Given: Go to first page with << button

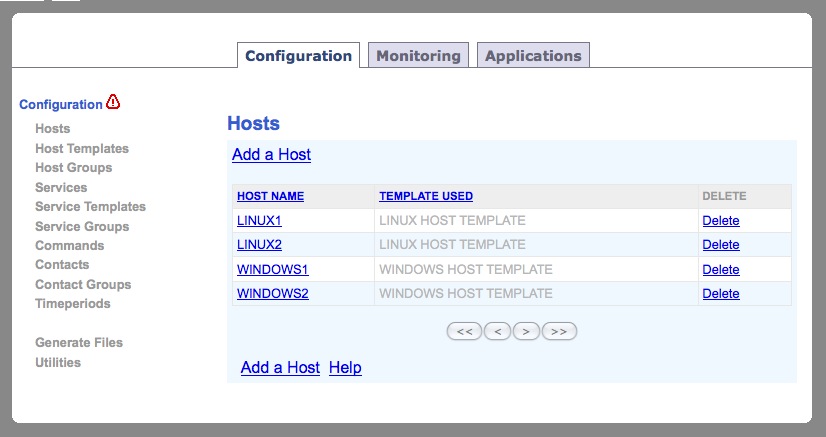Looking at the screenshot, I should (x=464, y=331).
